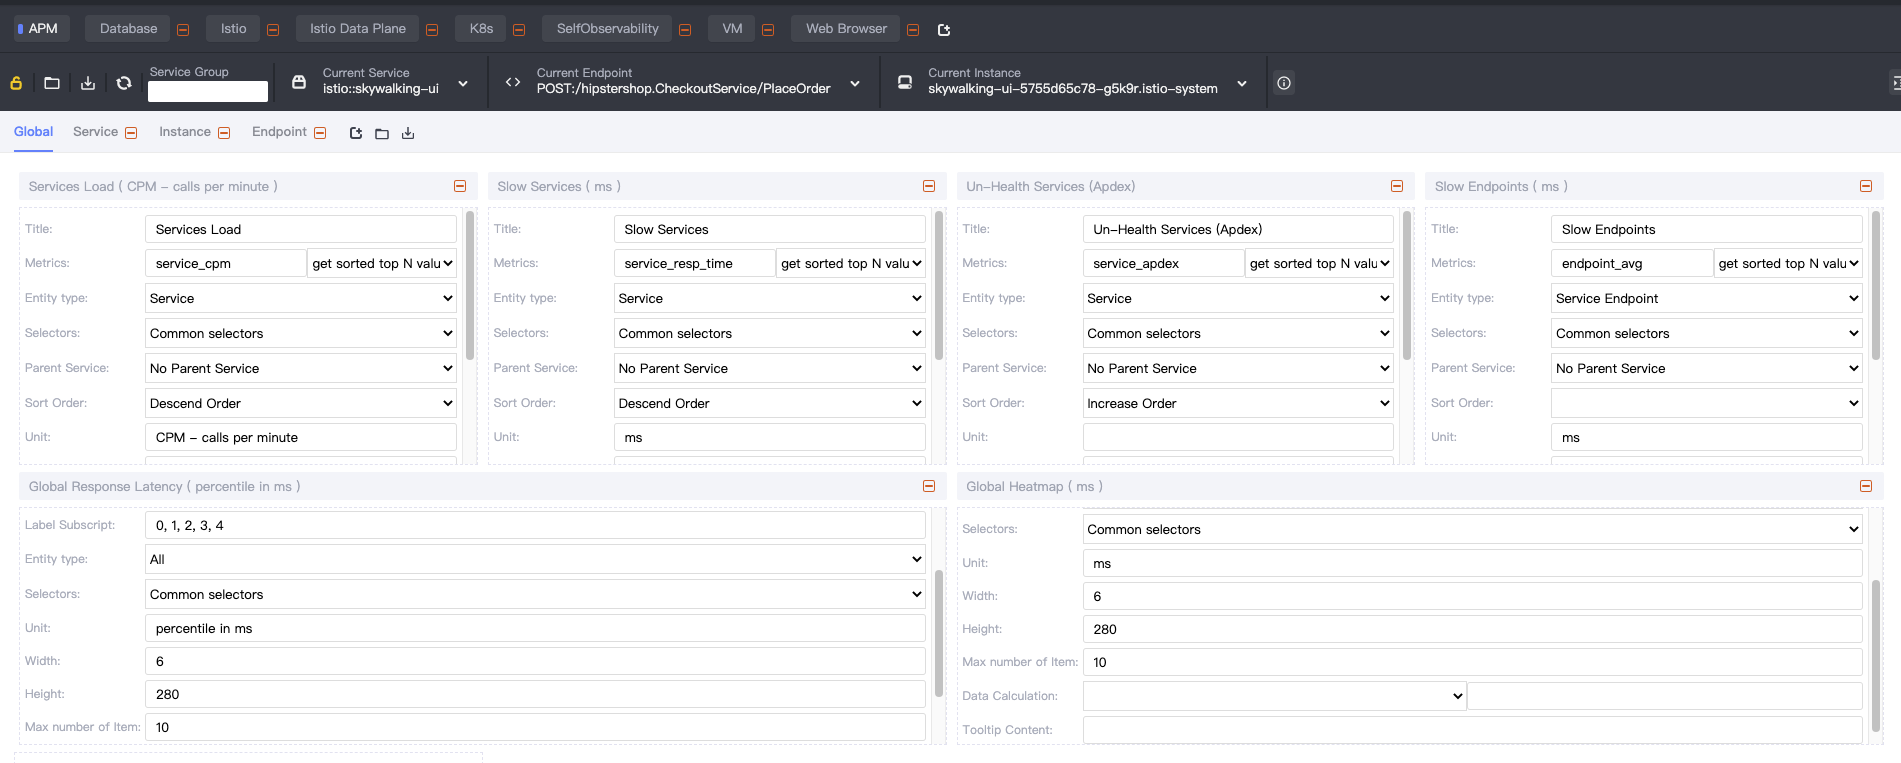
Task: Click the refresh icon in the dark toolbar
Action: pyautogui.click(x=124, y=83)
